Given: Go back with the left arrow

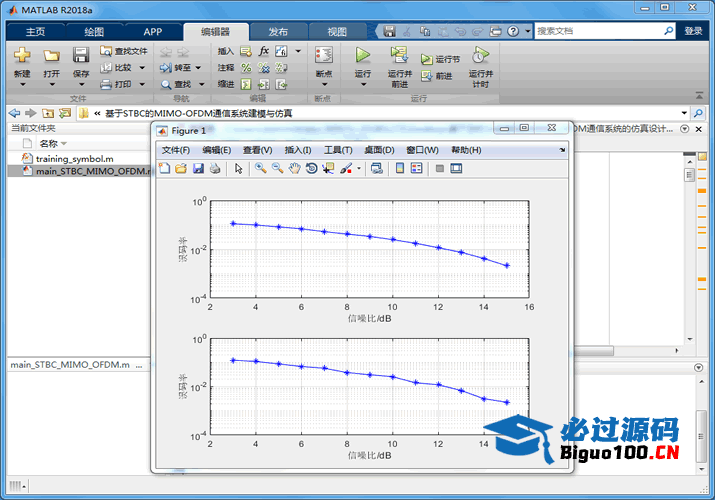Looking at the screenshot, I should coord(15,113).
